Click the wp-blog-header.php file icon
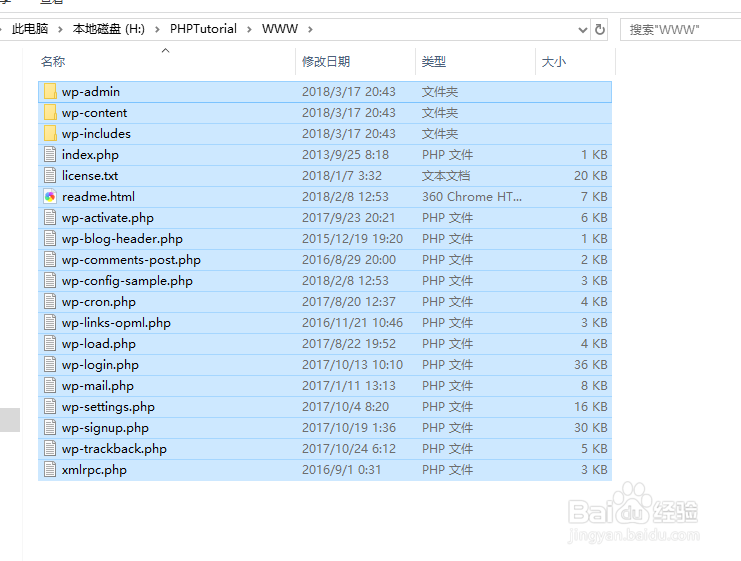This screenshot has width=741, height=561. 50,239
